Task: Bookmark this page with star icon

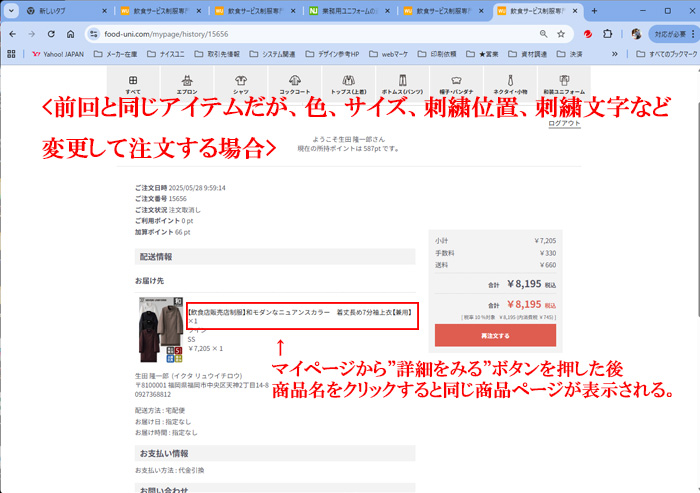Action: click(561, 33)
